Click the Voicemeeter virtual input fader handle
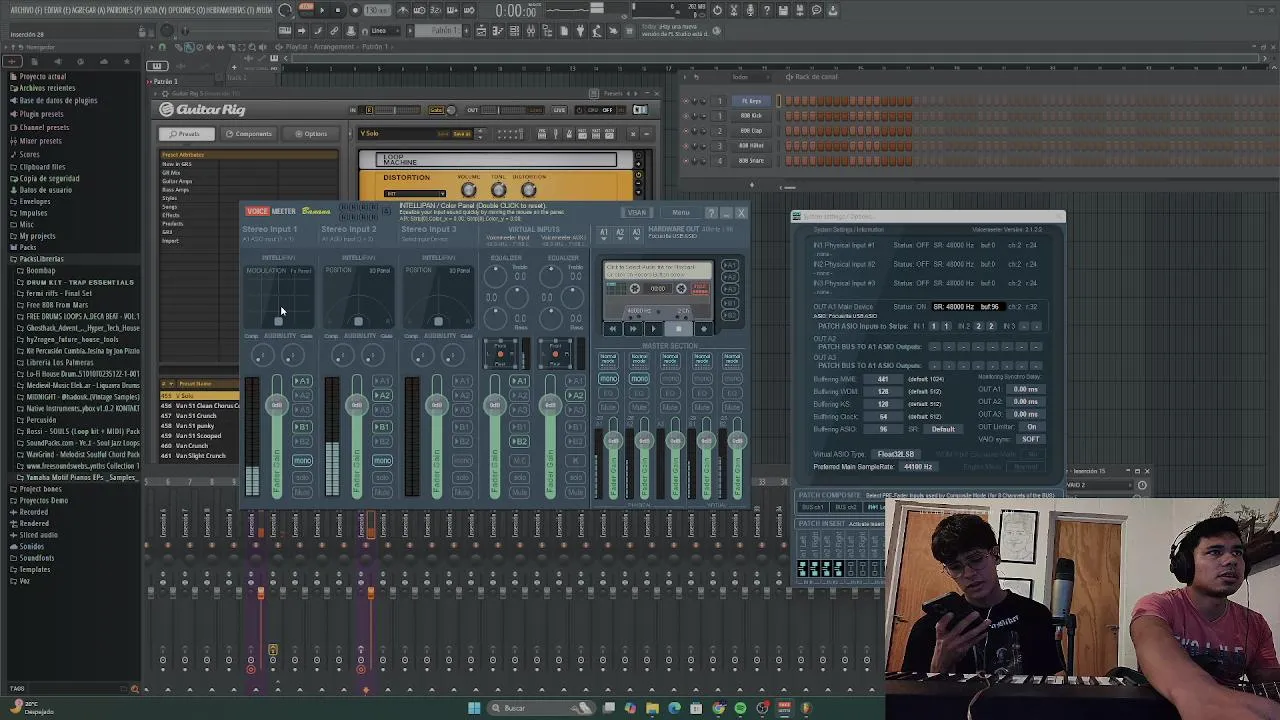 point(494,404)
